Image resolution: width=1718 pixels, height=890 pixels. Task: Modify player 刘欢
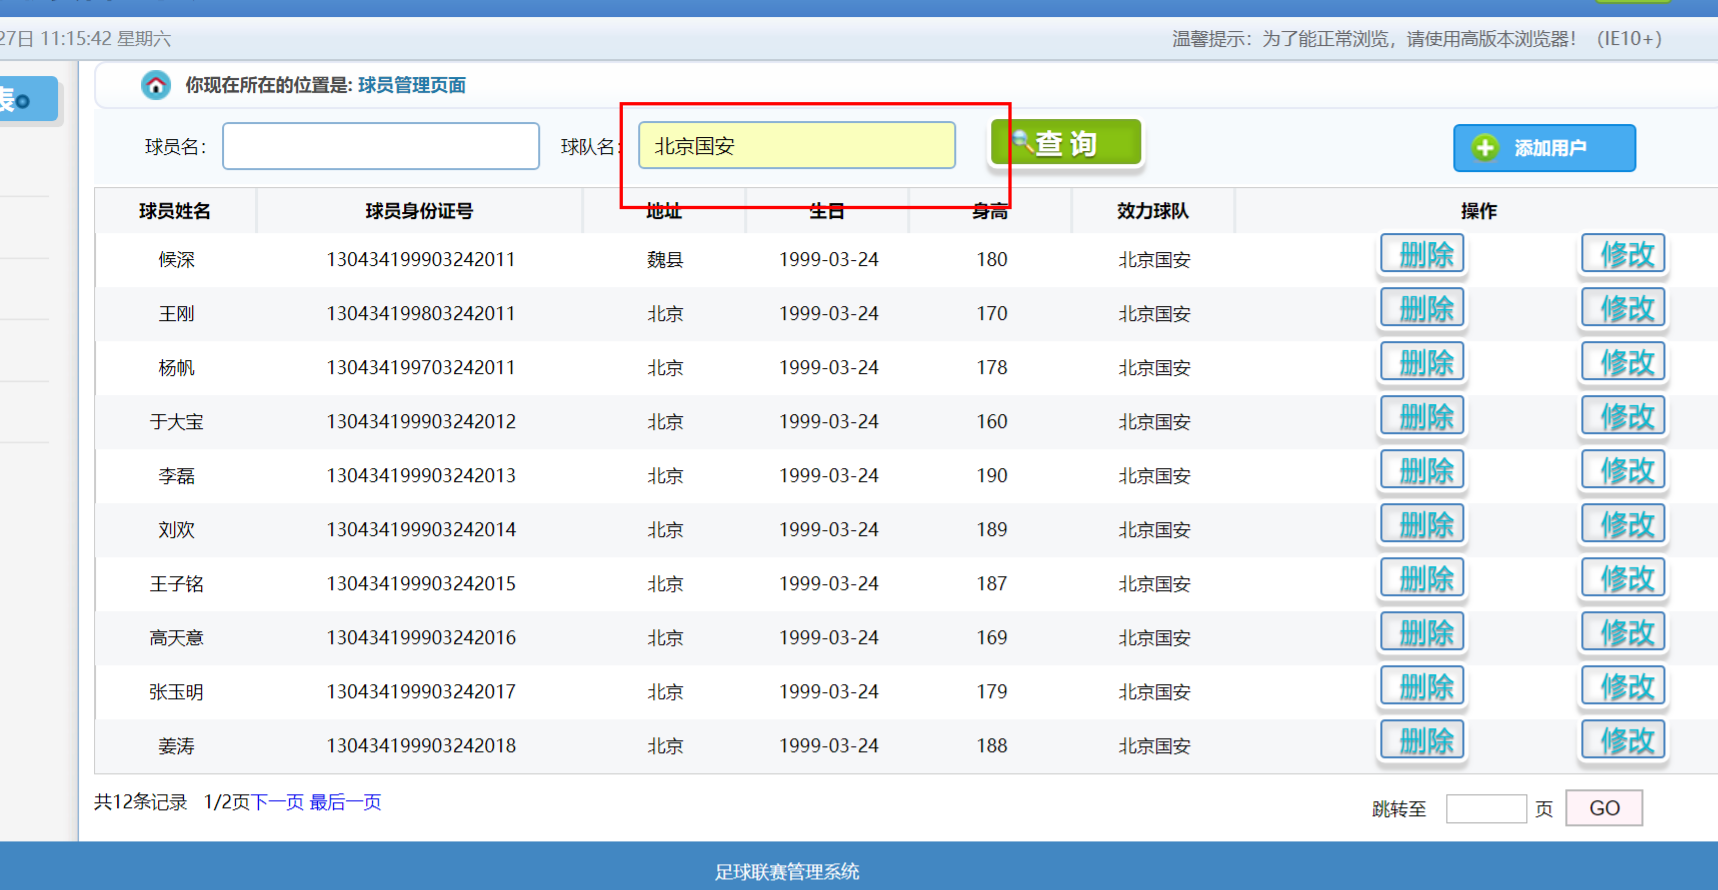[1624, 525]
